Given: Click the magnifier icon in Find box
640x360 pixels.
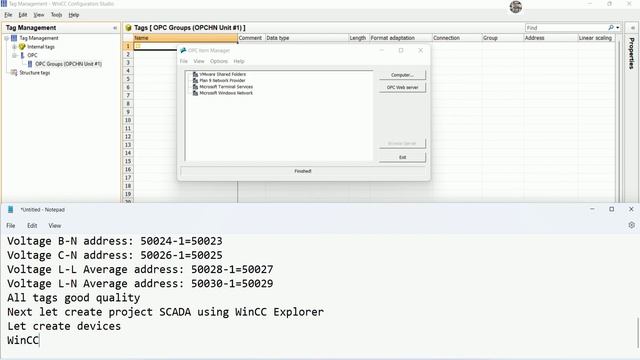Looking at the screenshot, I should pos(611,27).
